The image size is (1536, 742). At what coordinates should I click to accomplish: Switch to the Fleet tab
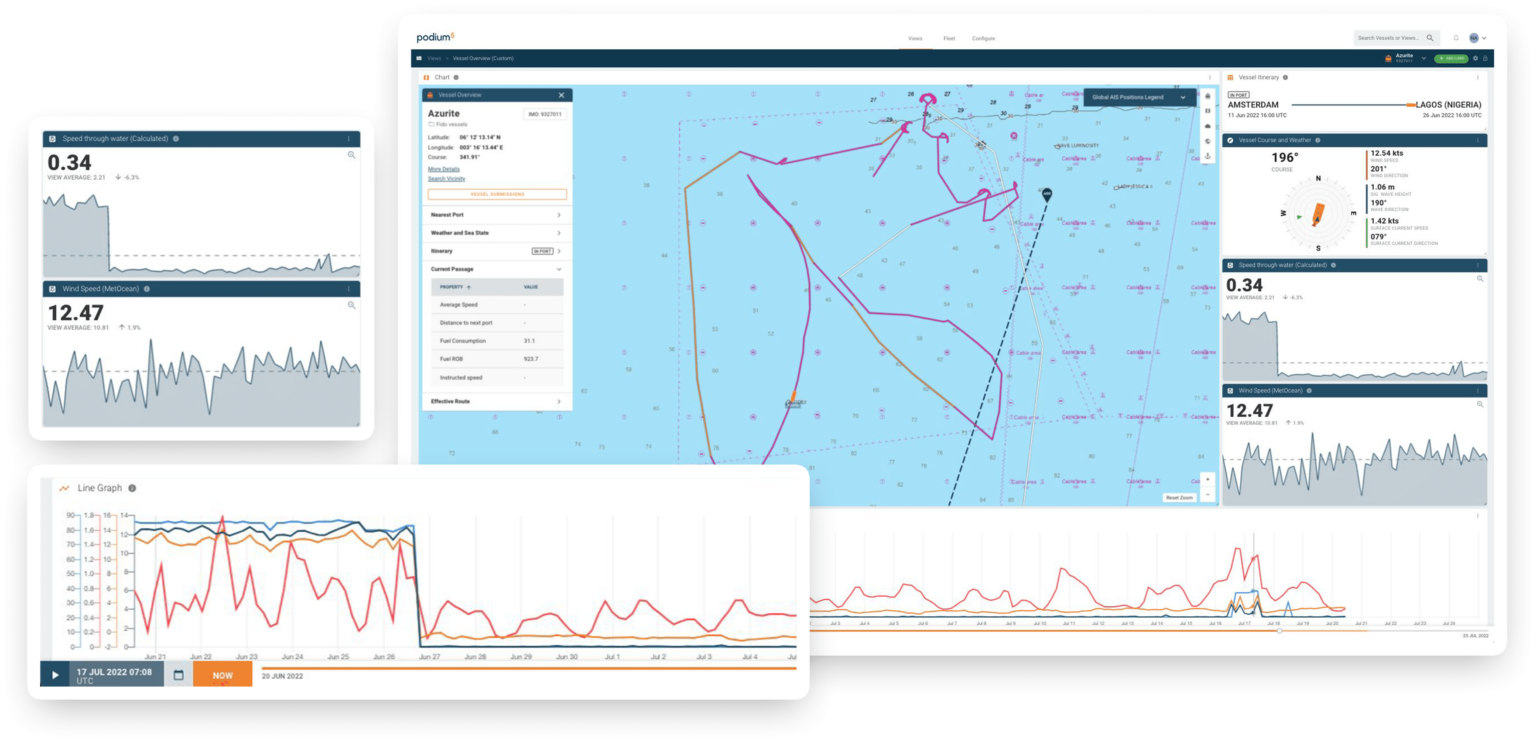tap(948, 38)
